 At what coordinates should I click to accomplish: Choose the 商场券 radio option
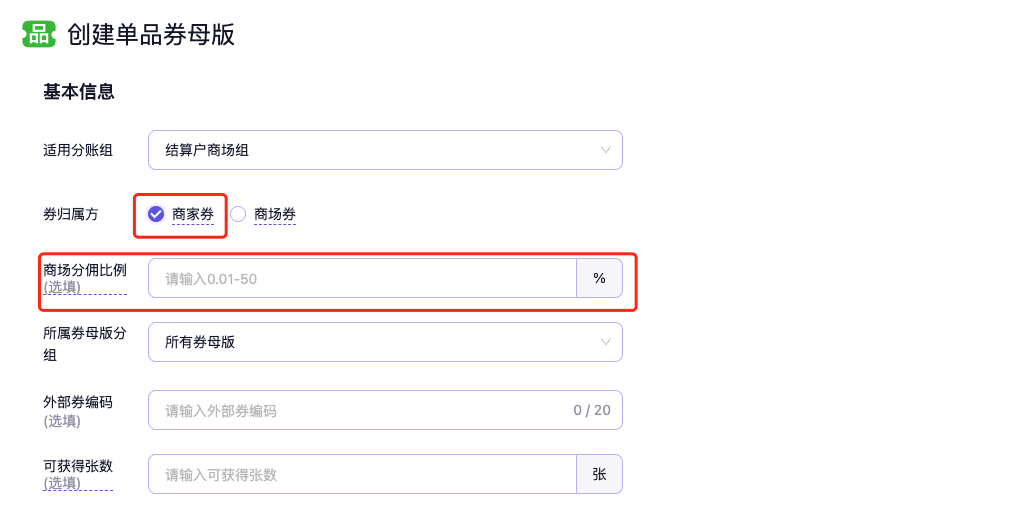[x=238, y=214]
